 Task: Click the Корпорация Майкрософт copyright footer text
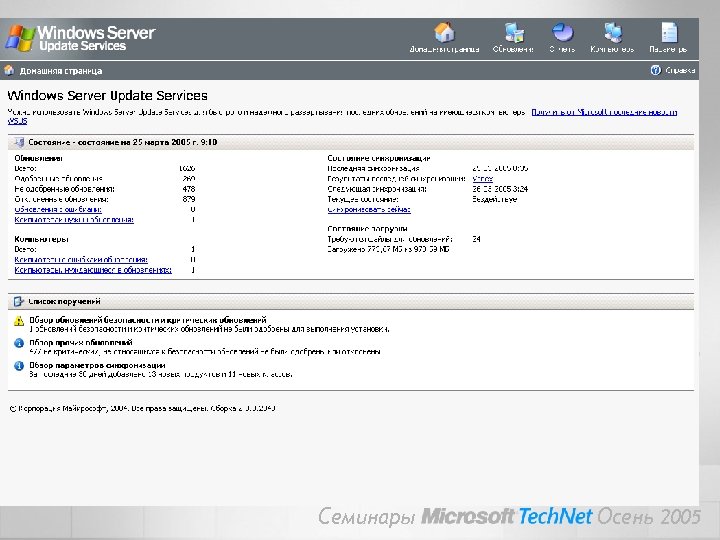tap(142, 408)
